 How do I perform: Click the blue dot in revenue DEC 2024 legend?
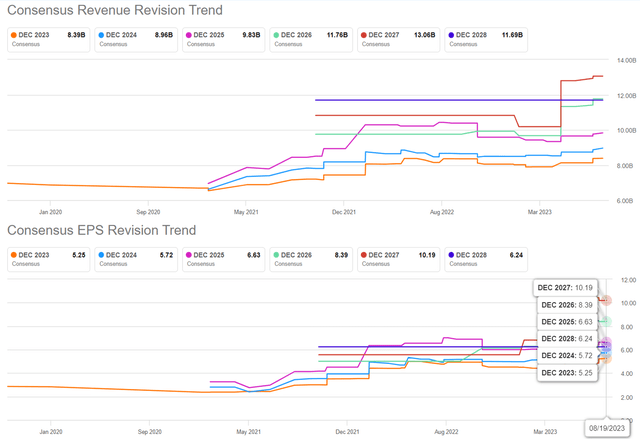tap(101, 35)
